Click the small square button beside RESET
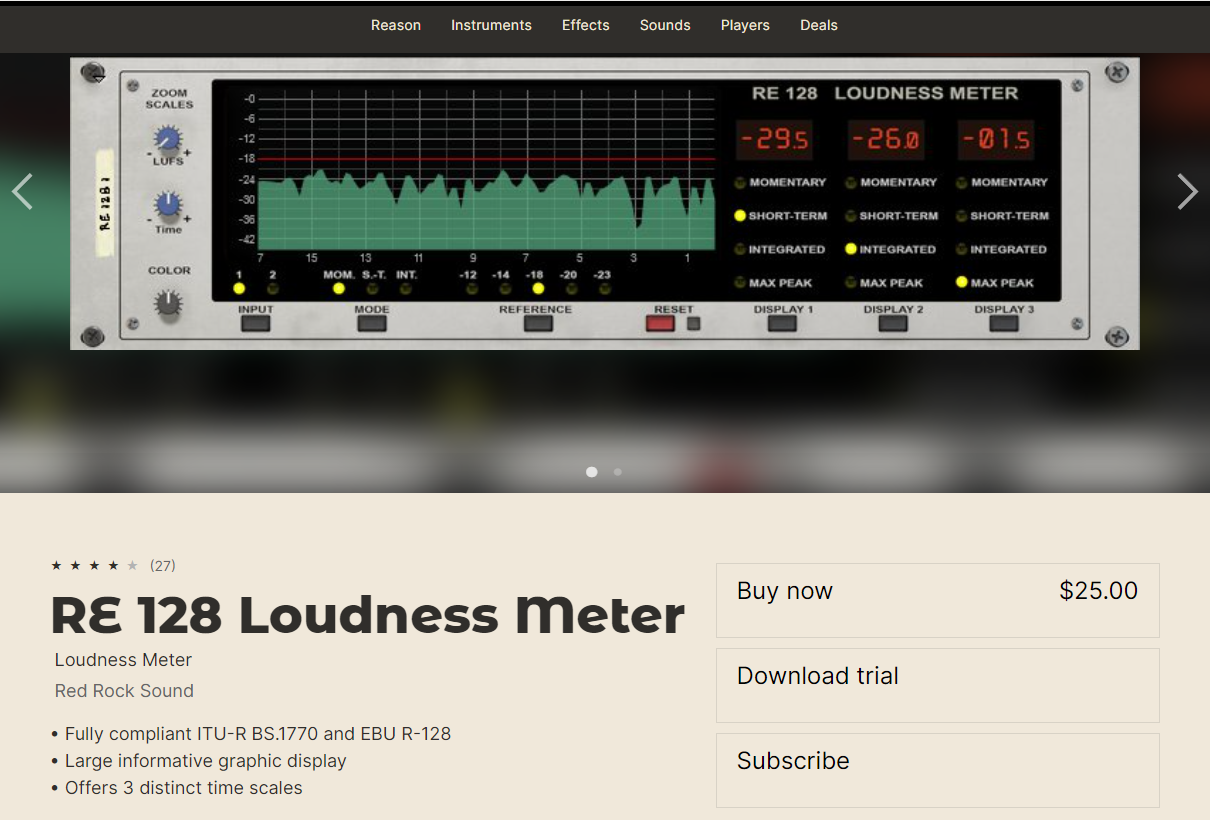The height and width of the screenshot is (820, 1210). [694, 323]
